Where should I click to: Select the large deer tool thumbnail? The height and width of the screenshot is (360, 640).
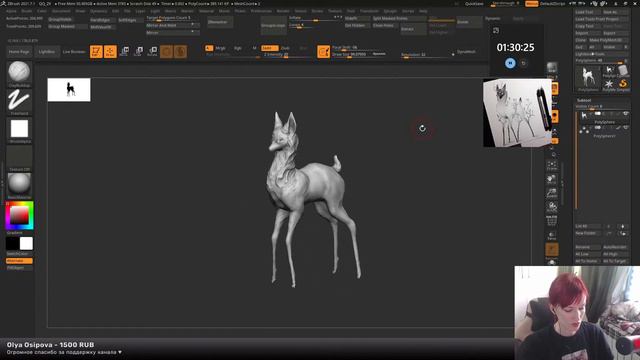tap(588, 78)
